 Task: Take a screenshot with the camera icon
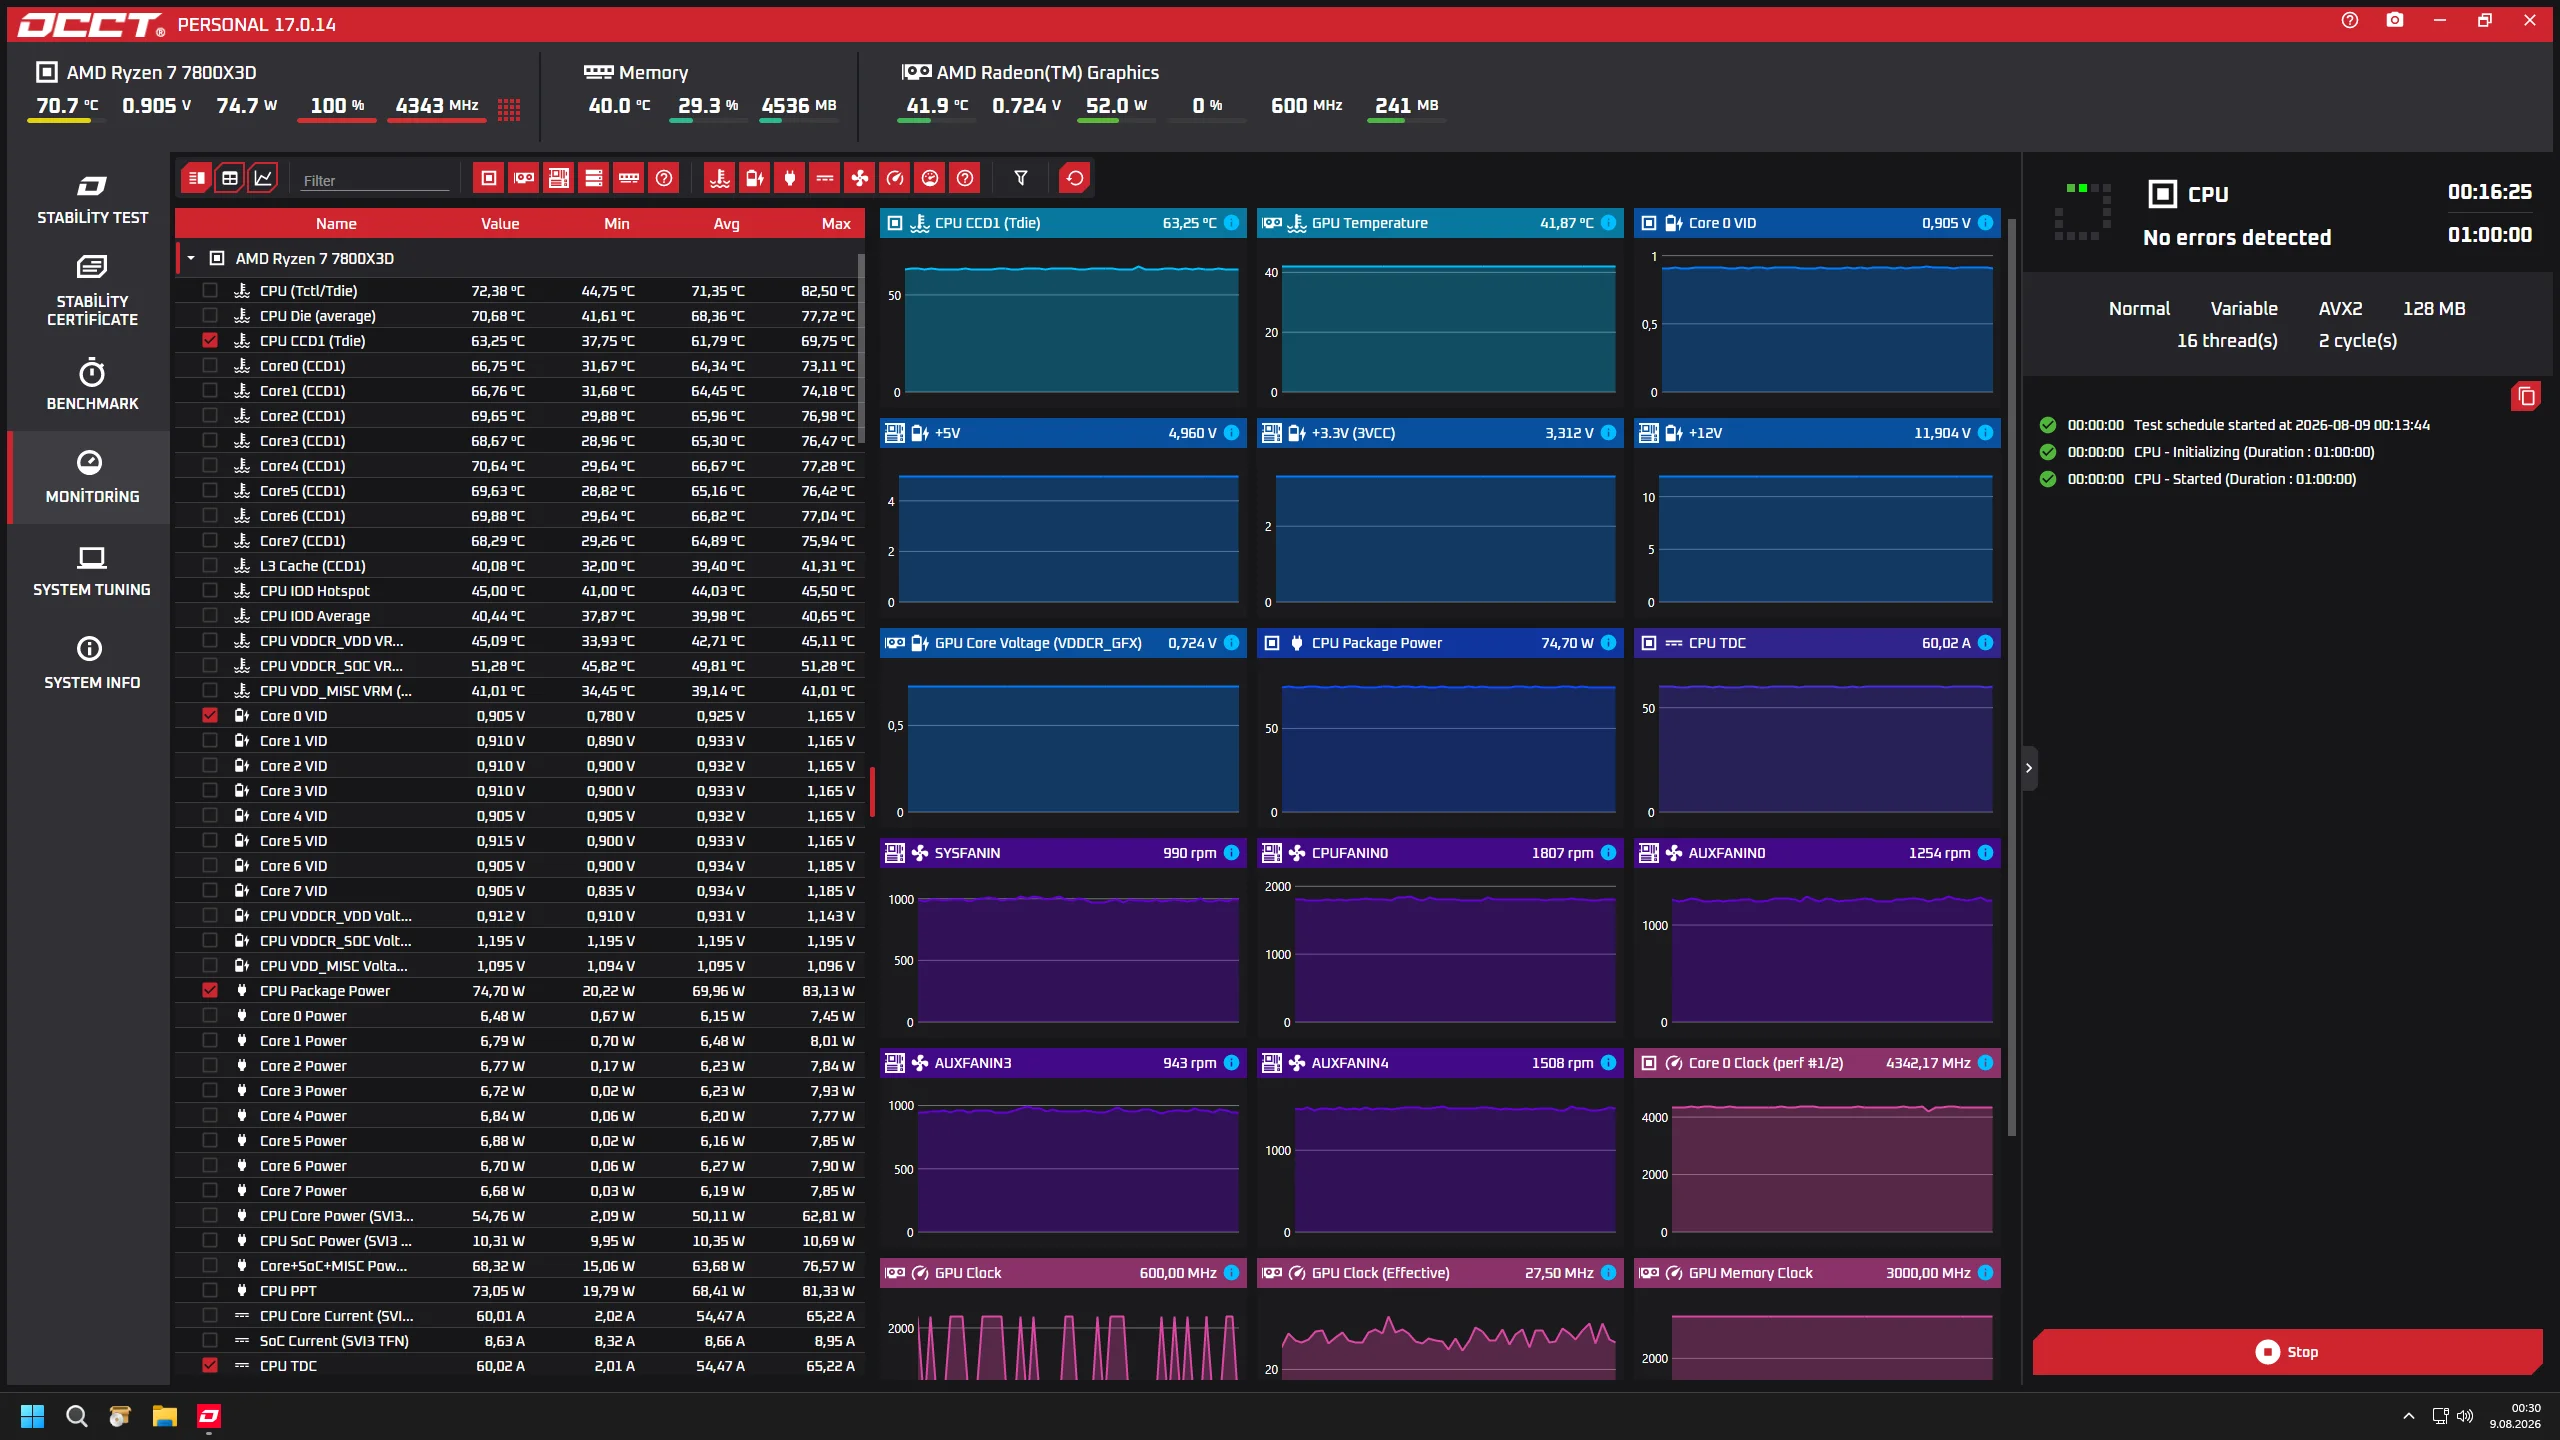point(2395,20)
